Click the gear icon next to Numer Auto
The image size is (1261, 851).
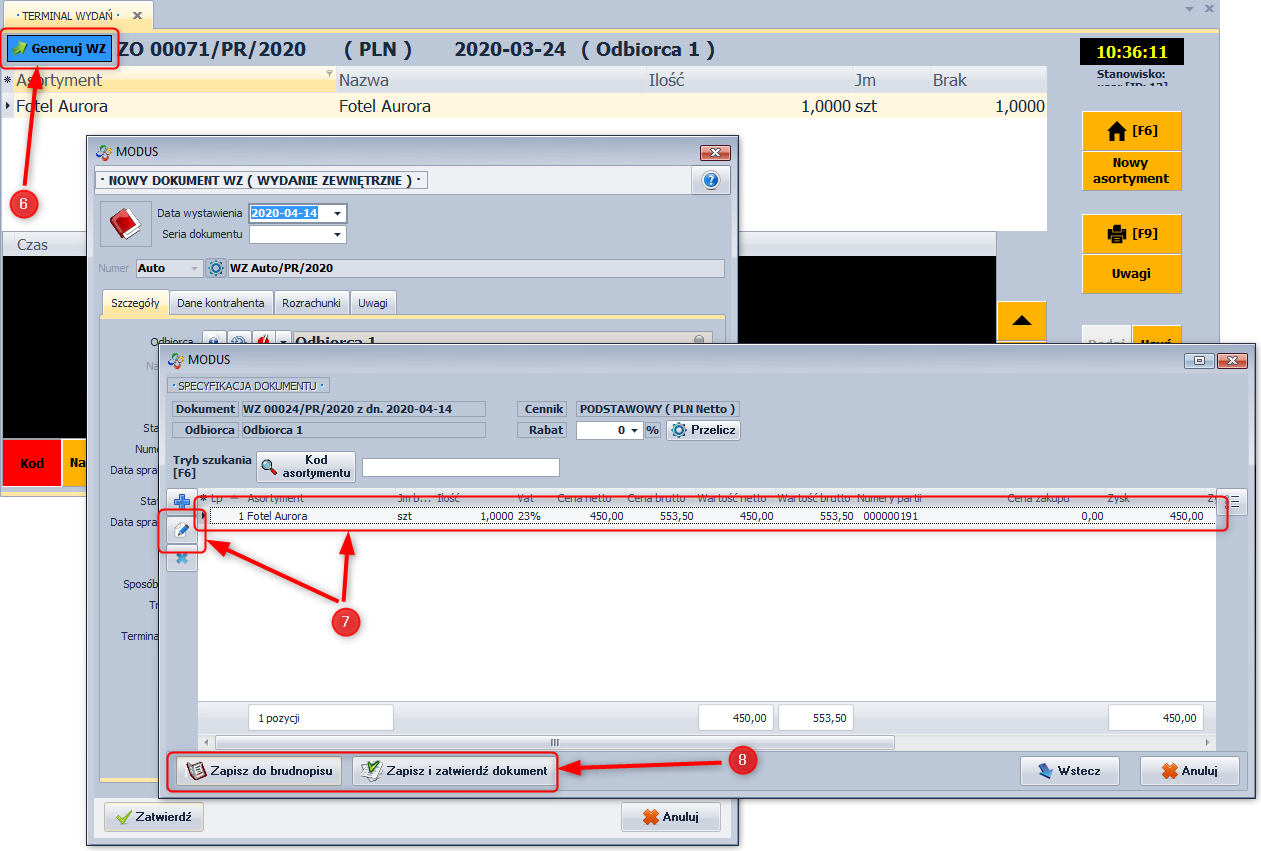(x=216, y=268)
